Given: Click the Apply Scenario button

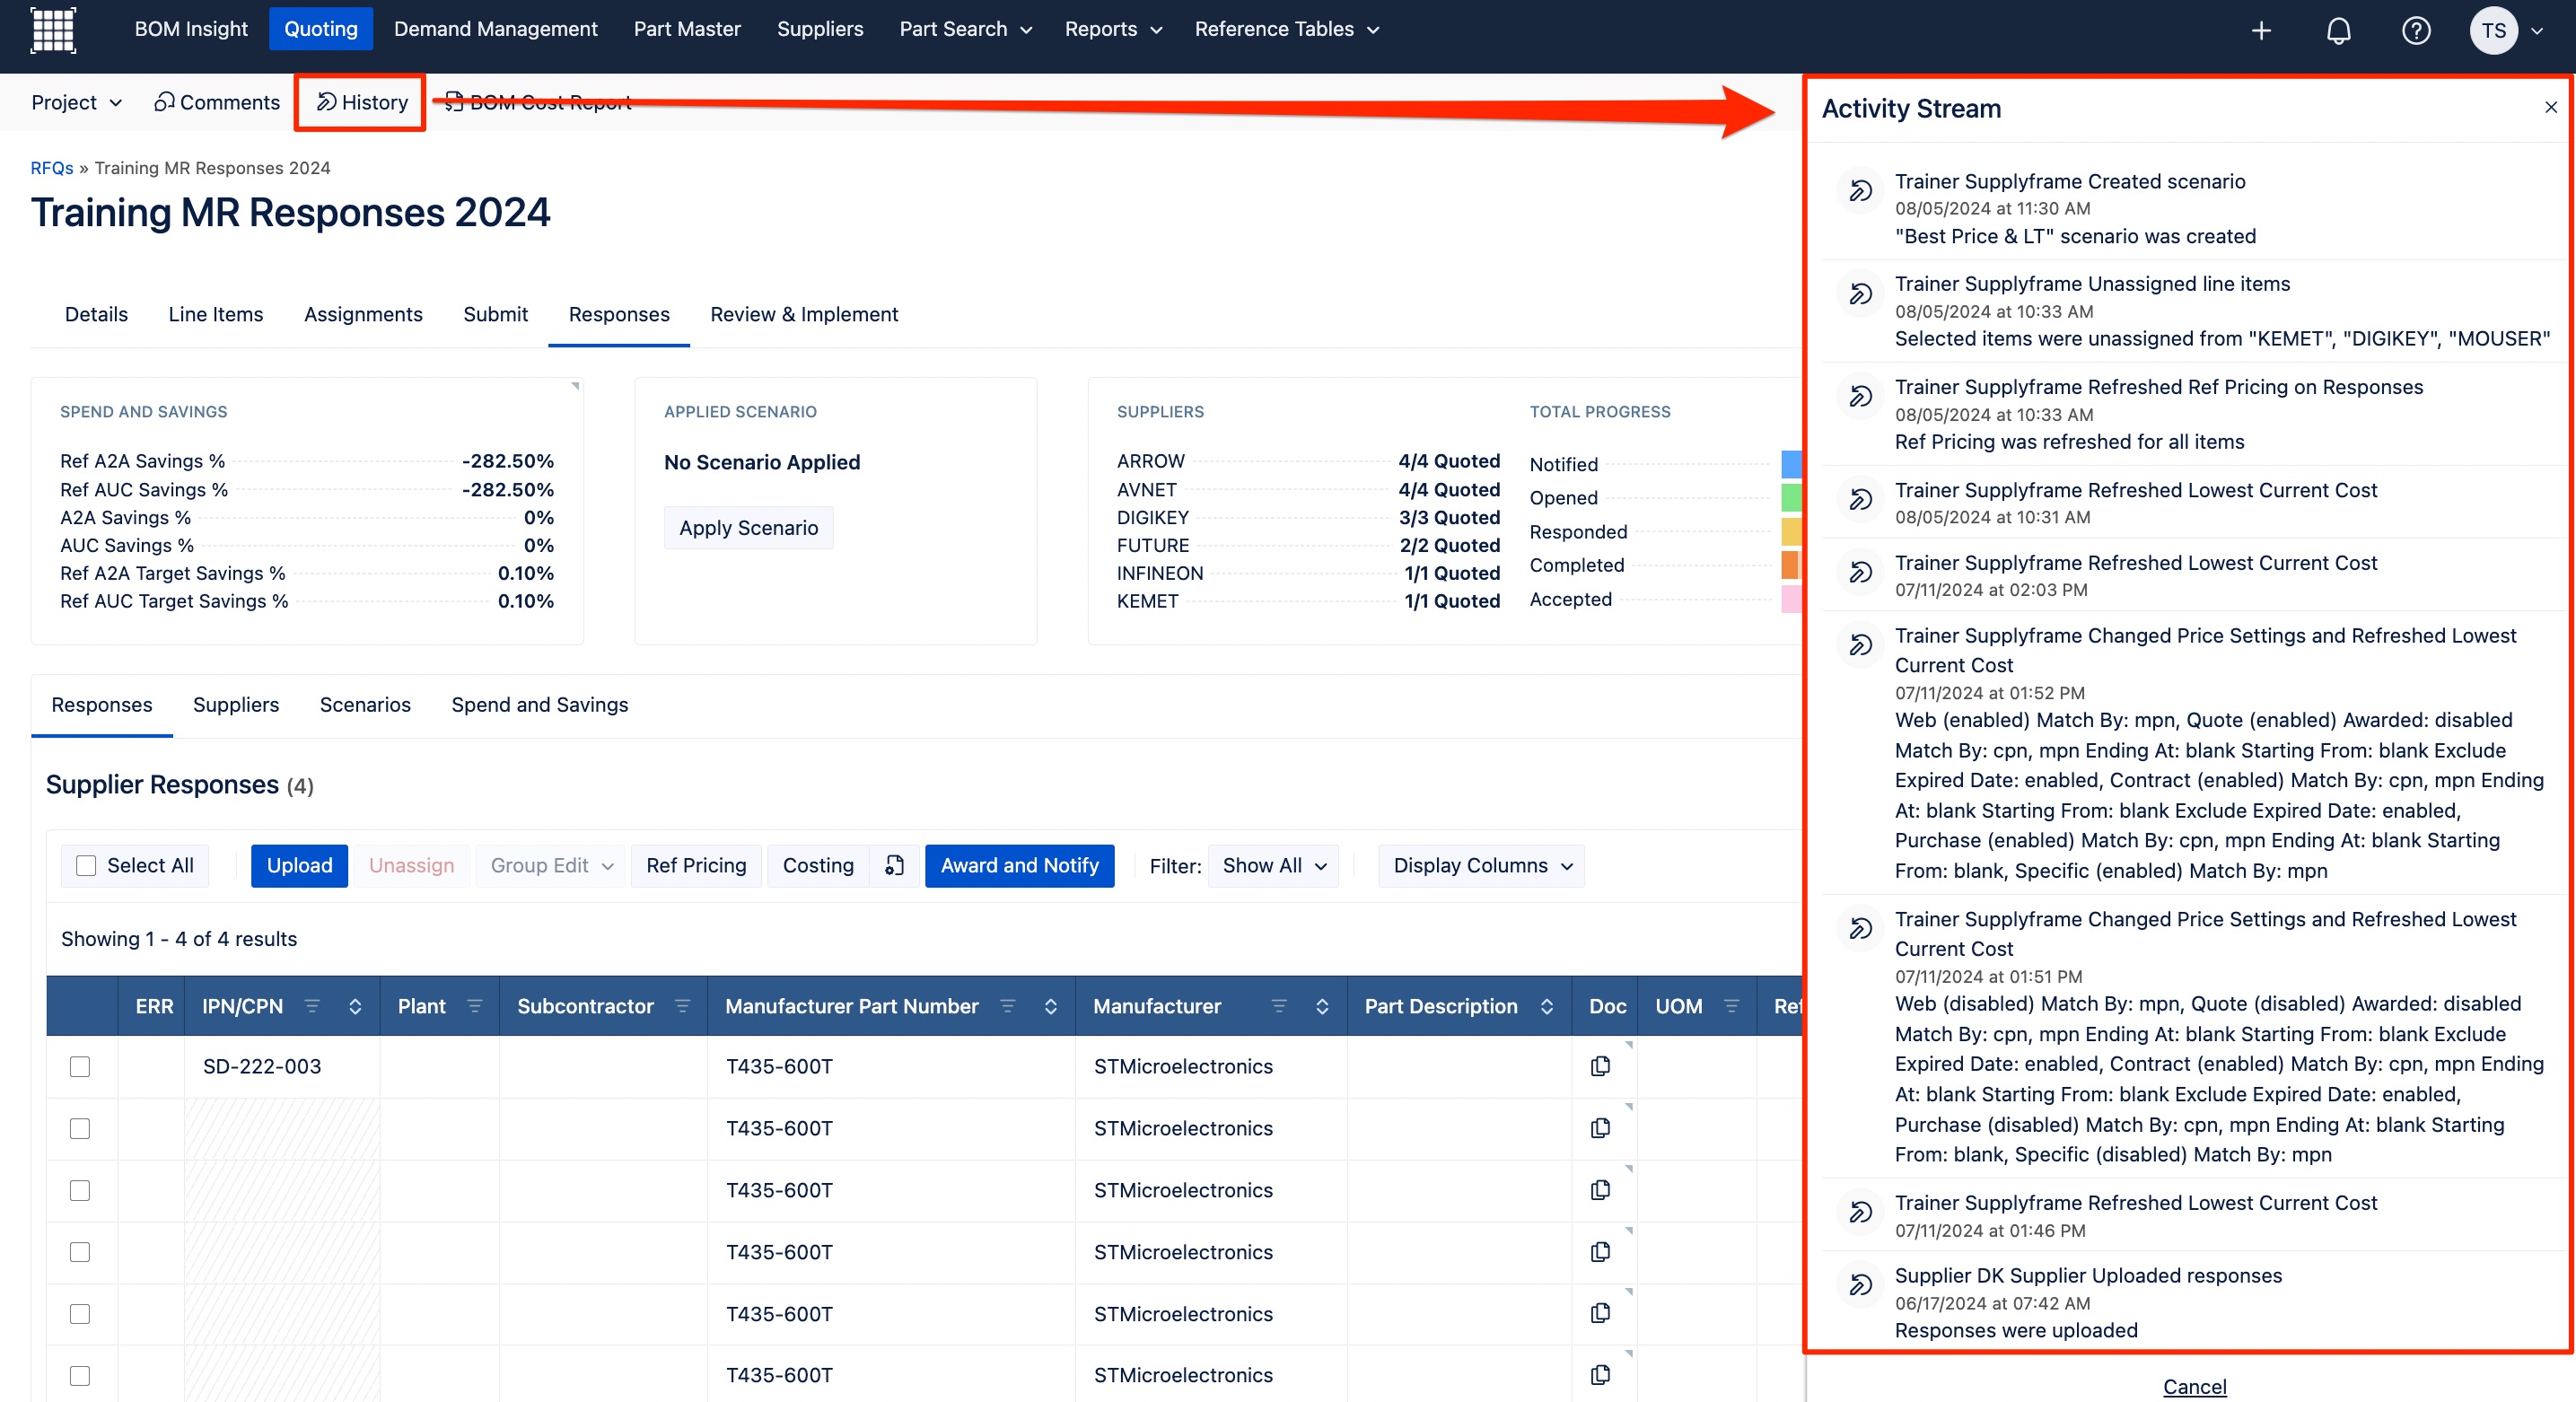Looking at the screenshot, I should 748,527.
